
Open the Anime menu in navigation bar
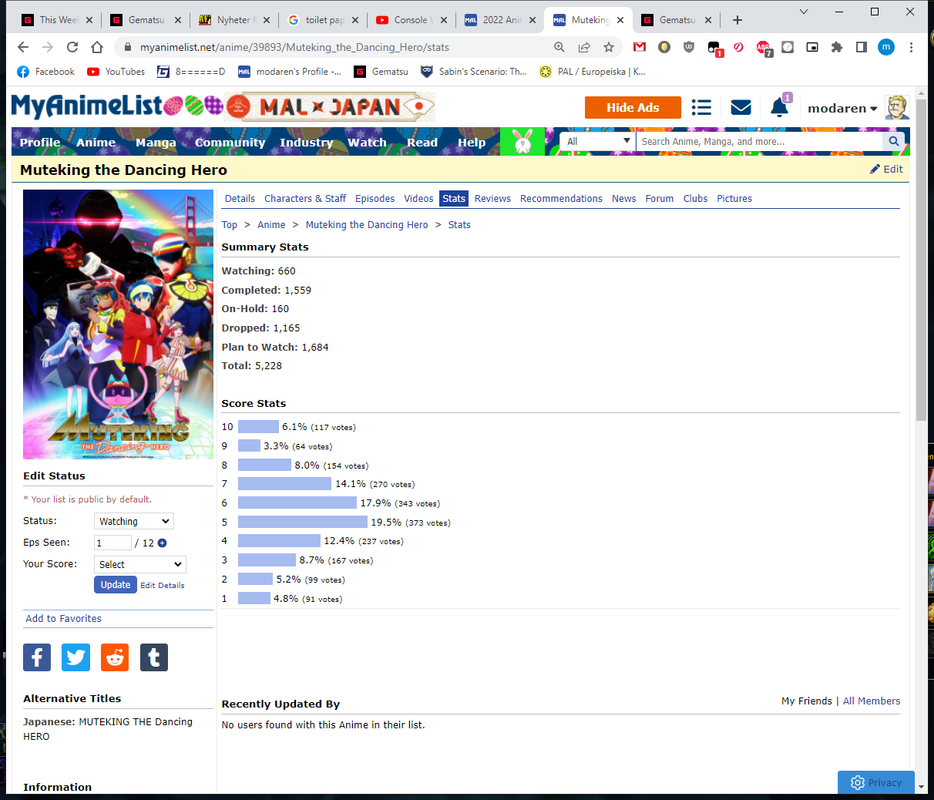coord(95,142)
